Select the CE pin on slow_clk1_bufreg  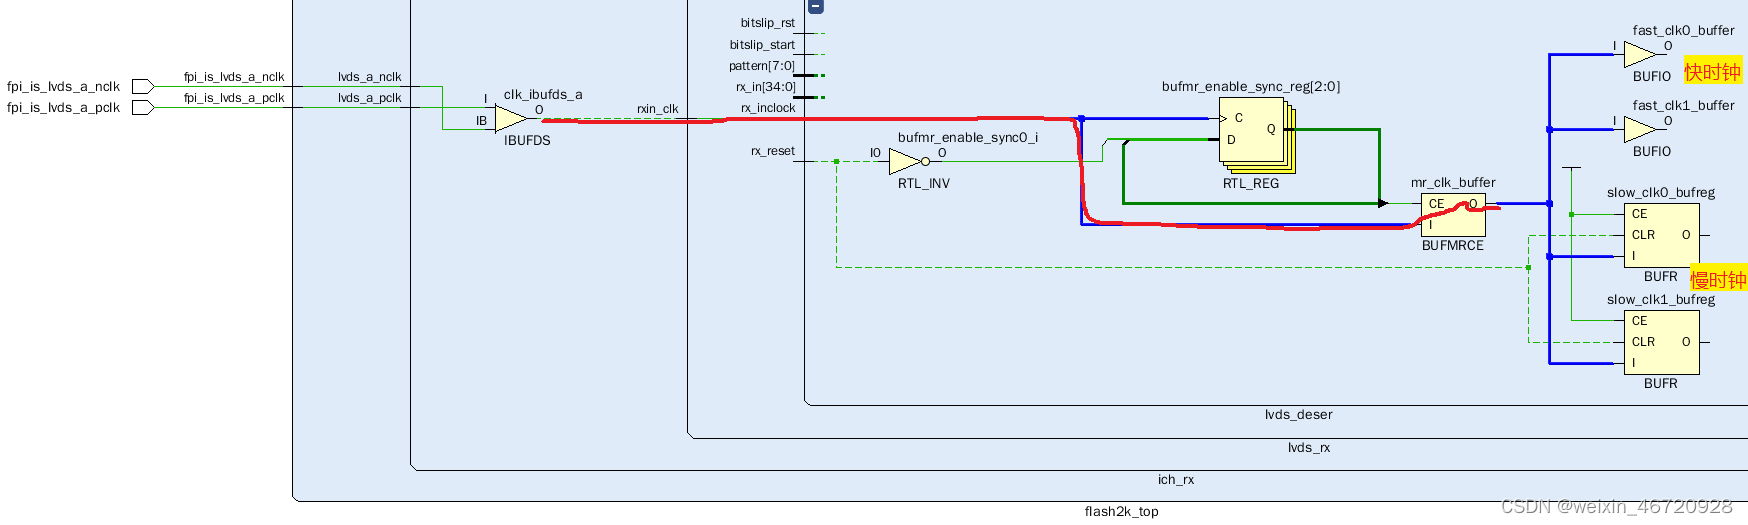tap(1639, 321)
